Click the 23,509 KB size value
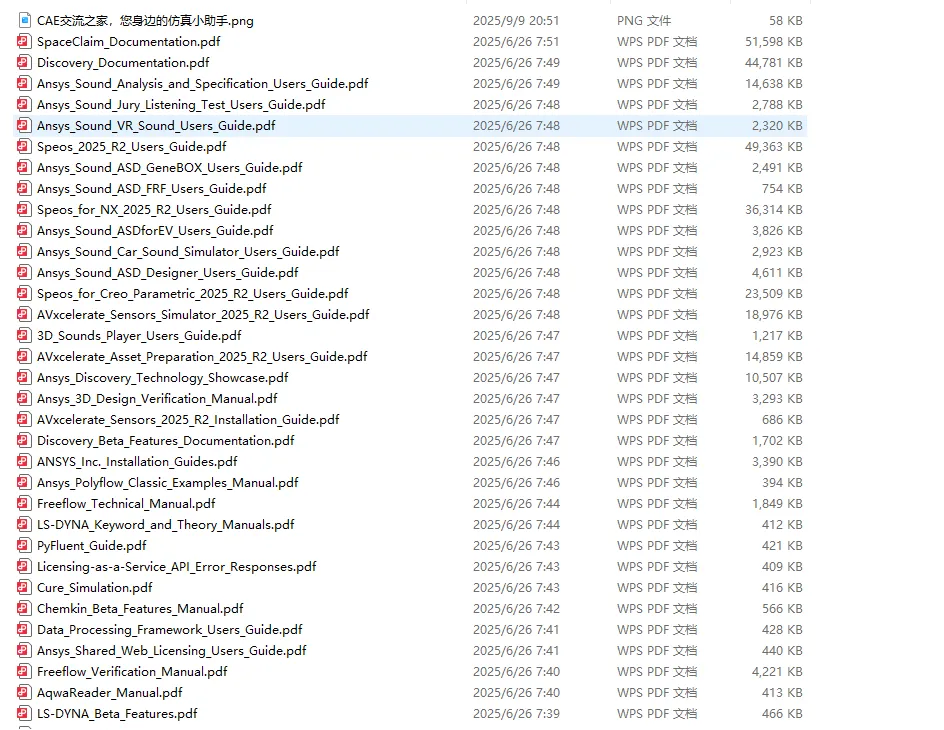The image size is (944, 730). pos(774,294)
